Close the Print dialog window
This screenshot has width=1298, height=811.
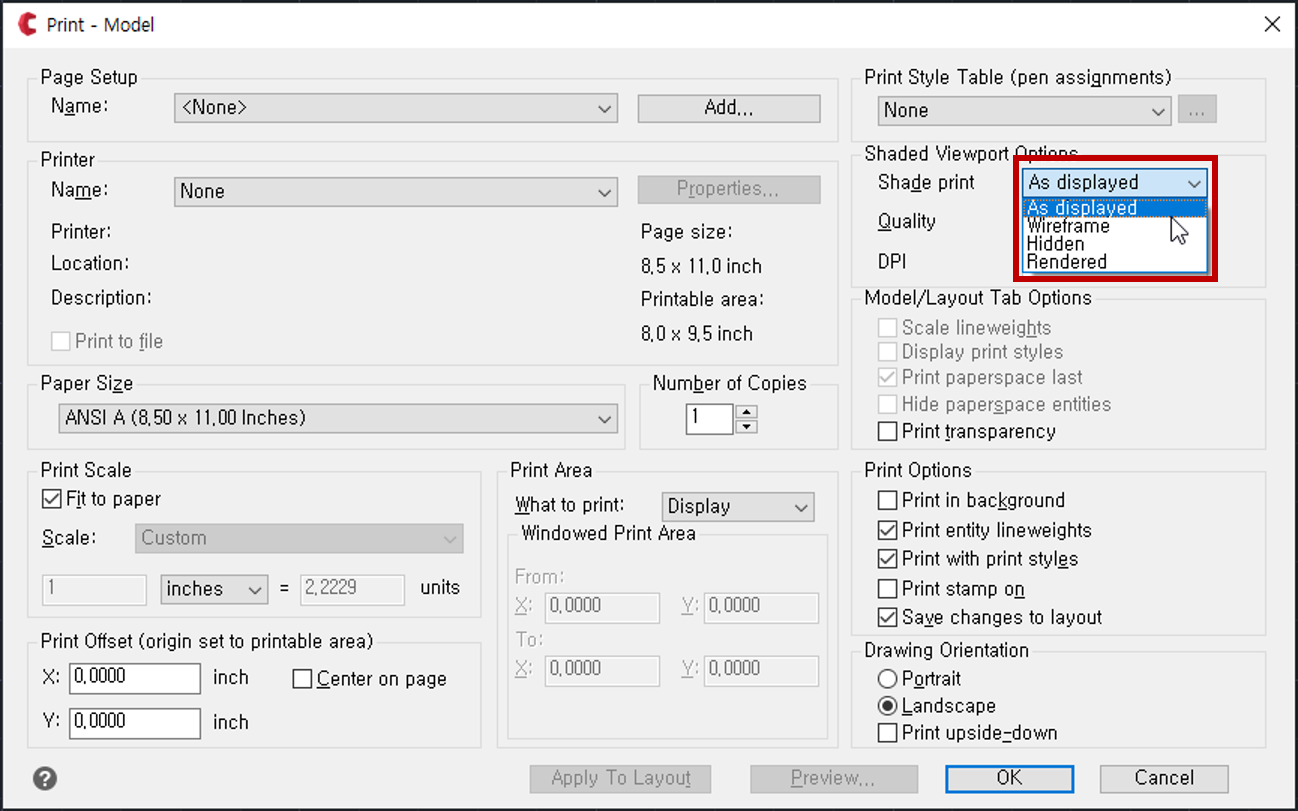pos(1271,24)
